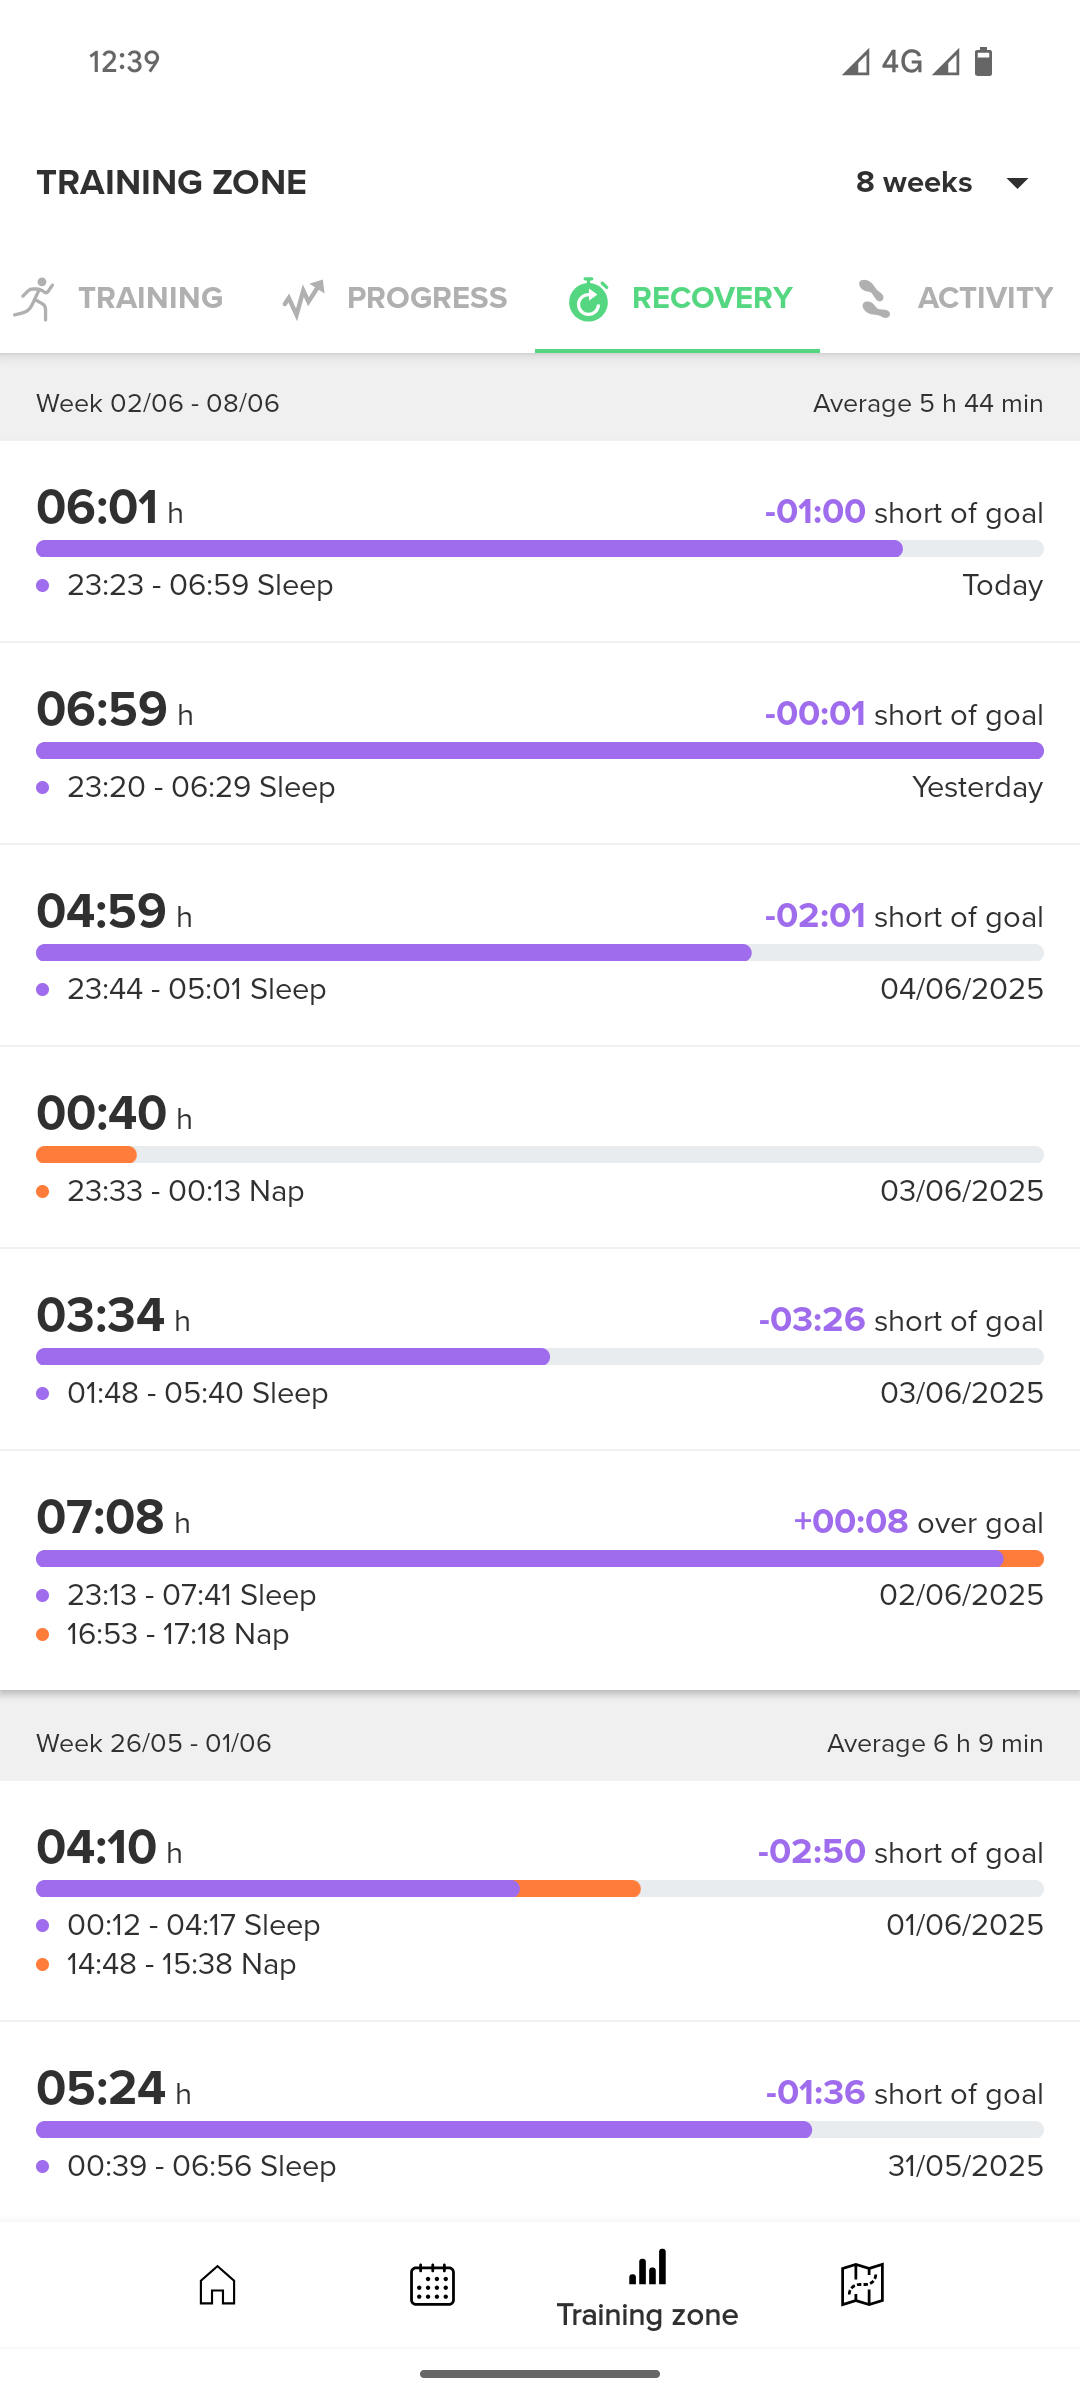
Task: Open the 8 weeks period selector
Action: [943, 183]
